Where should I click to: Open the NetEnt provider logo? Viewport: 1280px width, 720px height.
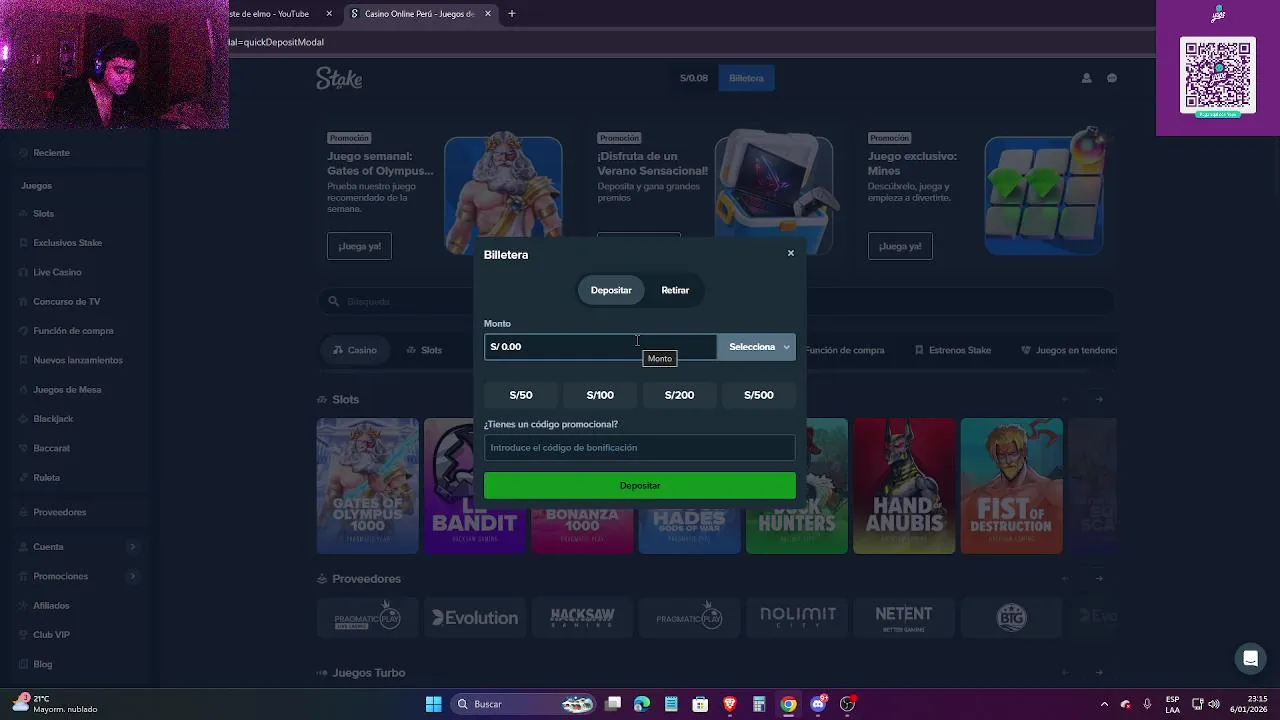(x=904, y=618)
